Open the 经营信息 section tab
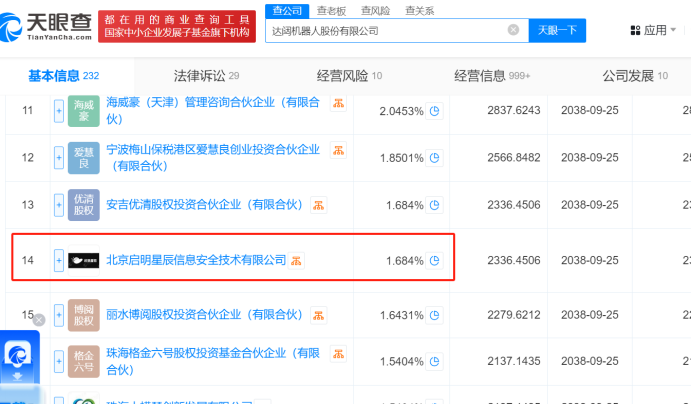The height and width of the screenshot is (404, 692). (492, 76)
